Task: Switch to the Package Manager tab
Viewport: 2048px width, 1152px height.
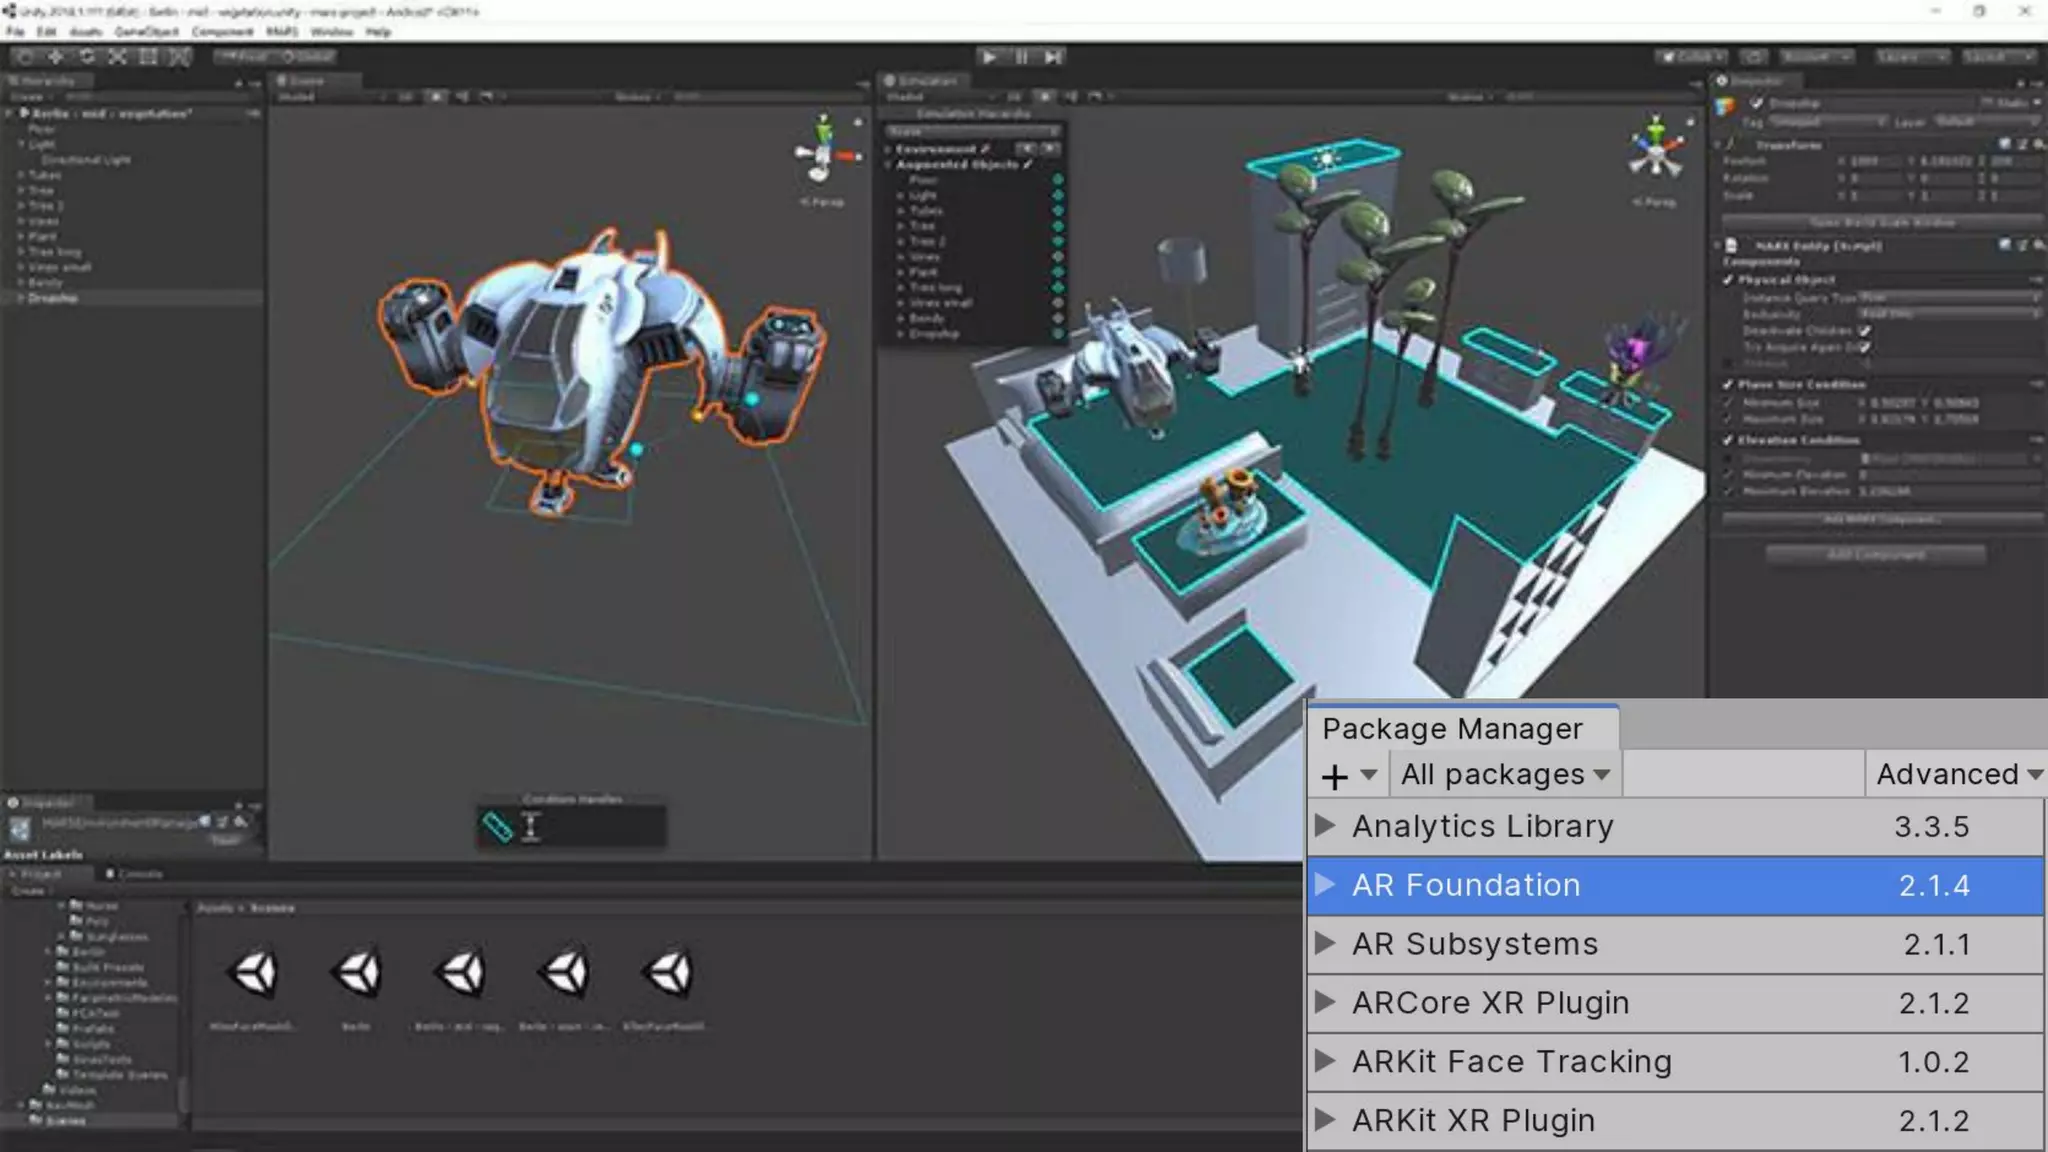Action: point(1453,729)
